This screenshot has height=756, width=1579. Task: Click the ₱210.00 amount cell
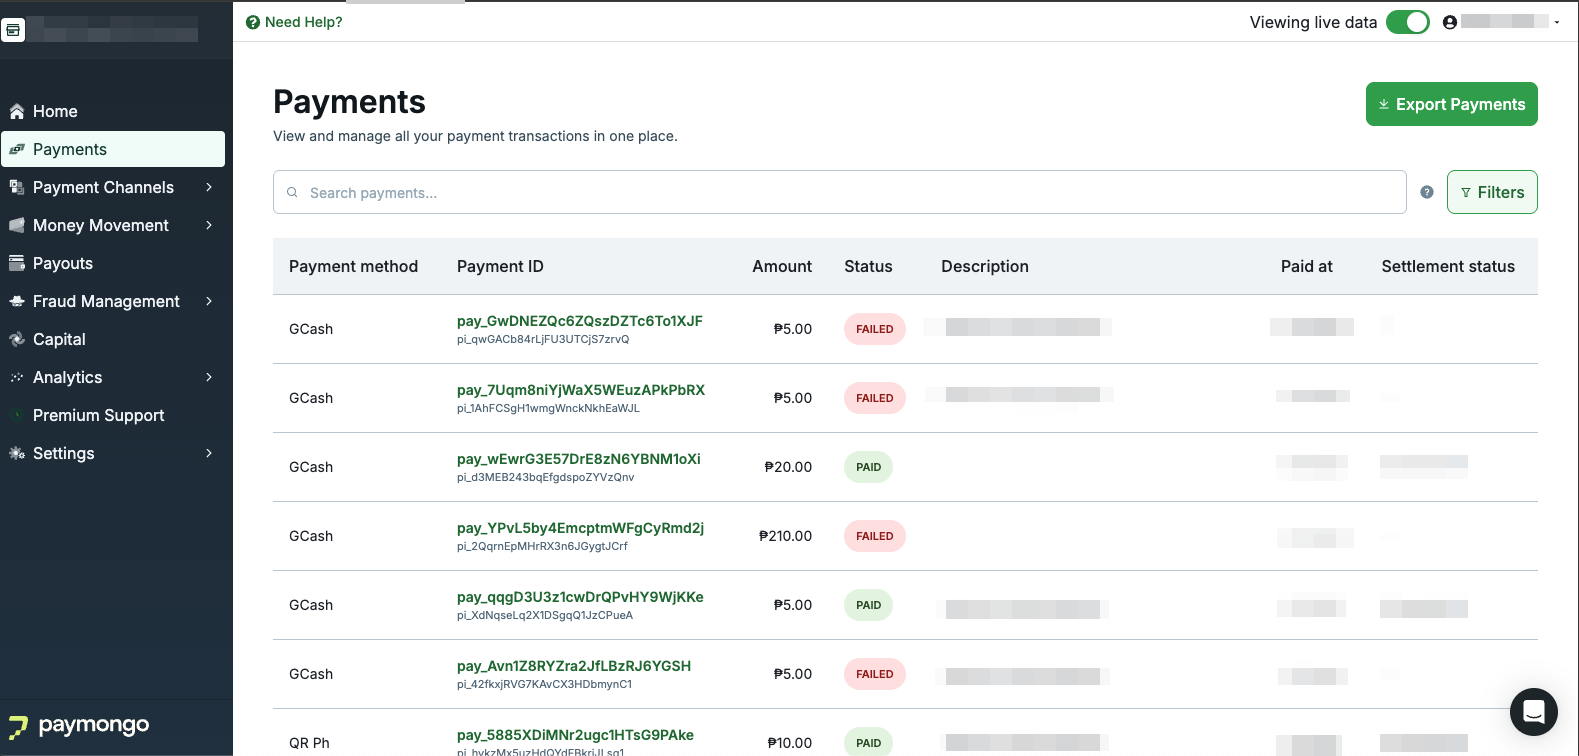click(785, 536)
